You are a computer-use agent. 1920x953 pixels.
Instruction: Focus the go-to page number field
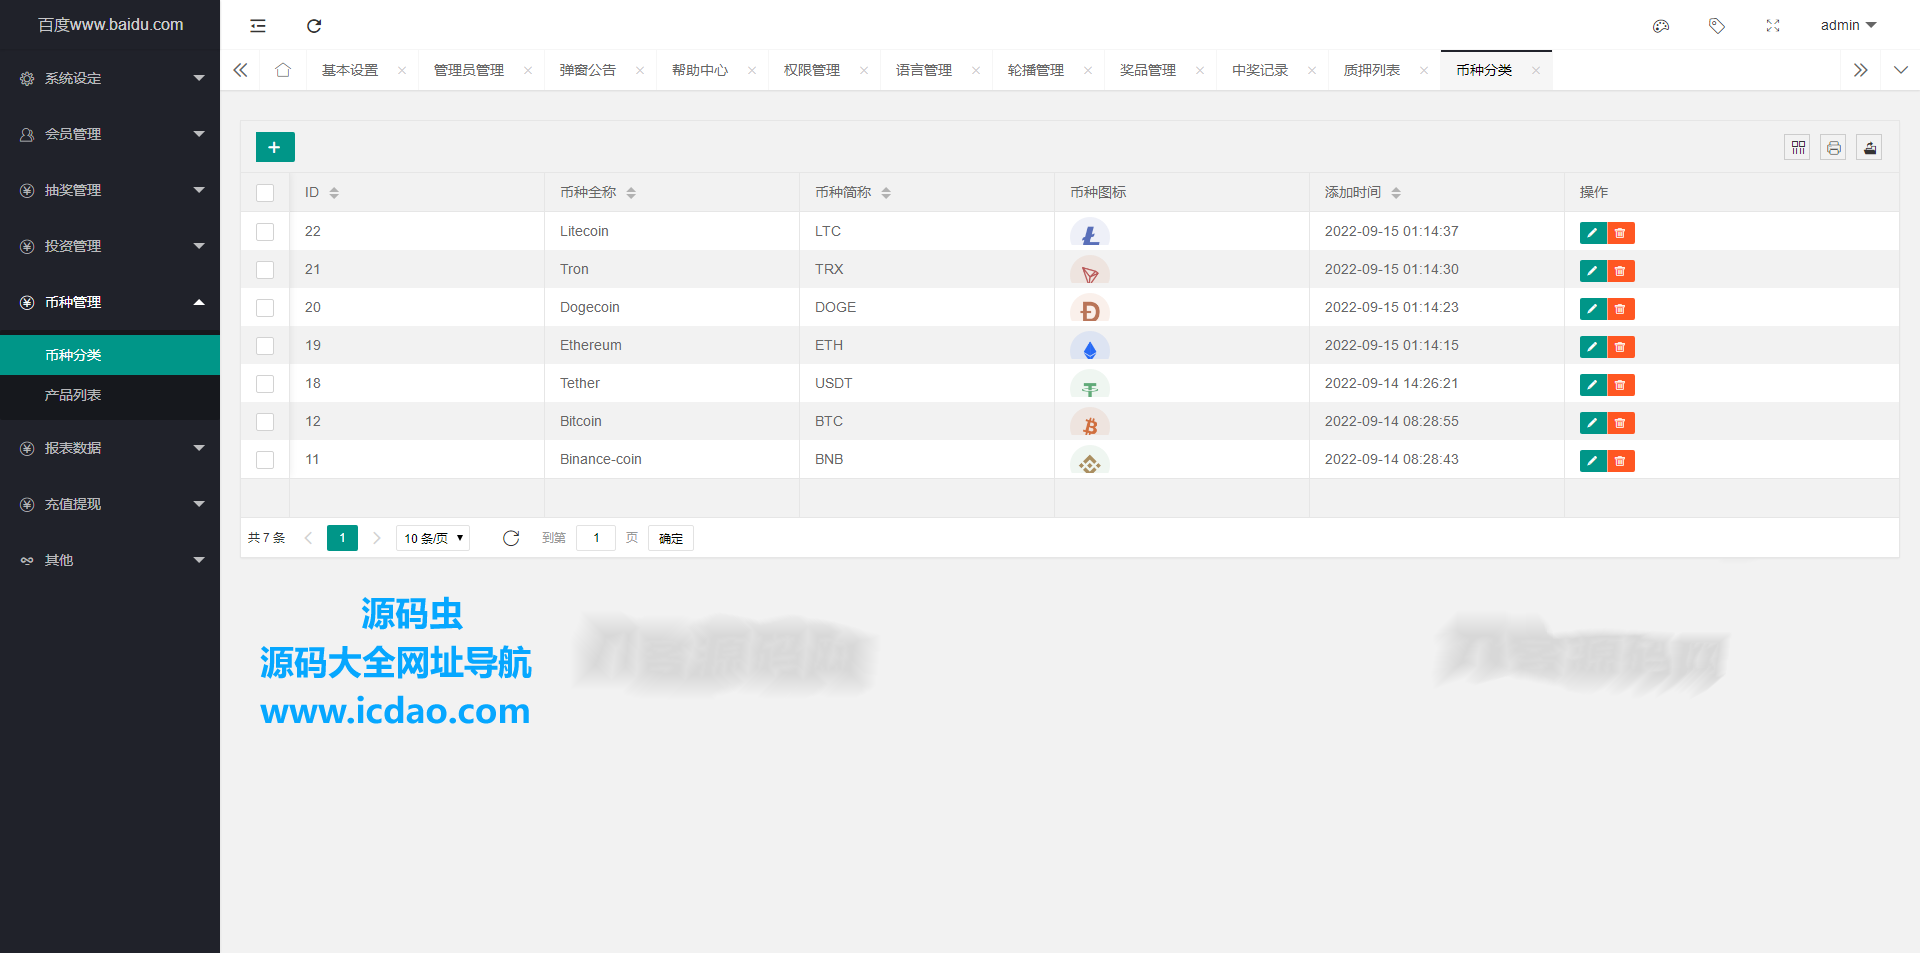pos(596,538)
